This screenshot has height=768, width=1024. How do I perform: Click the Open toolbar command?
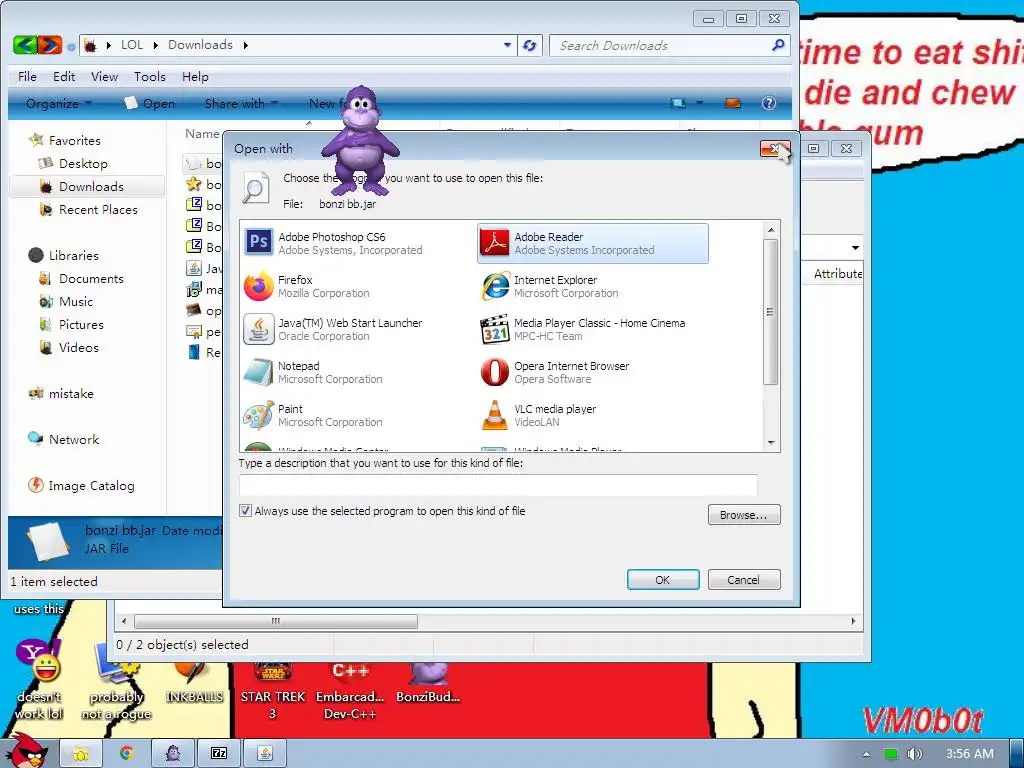coord(150,103)
